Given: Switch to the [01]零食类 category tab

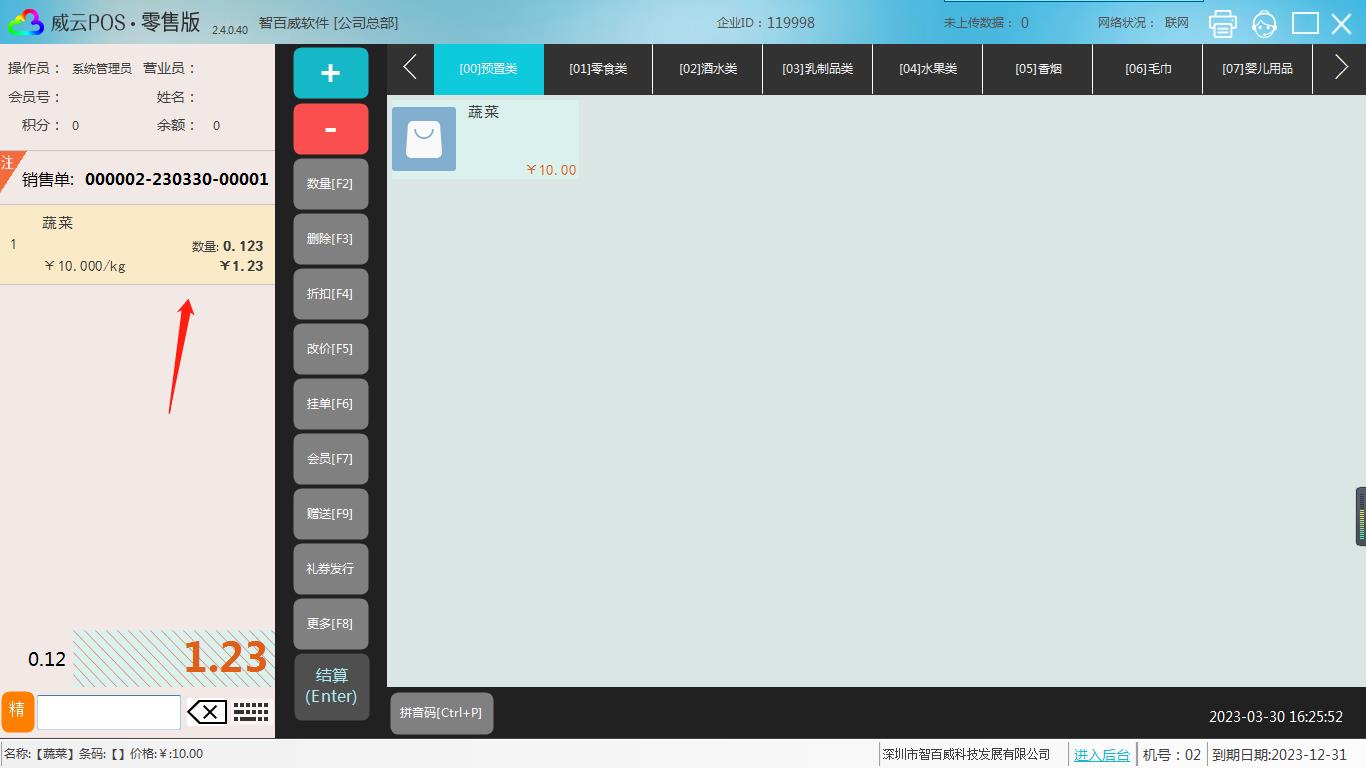Looking at the screenshot, I should (598, 69).
